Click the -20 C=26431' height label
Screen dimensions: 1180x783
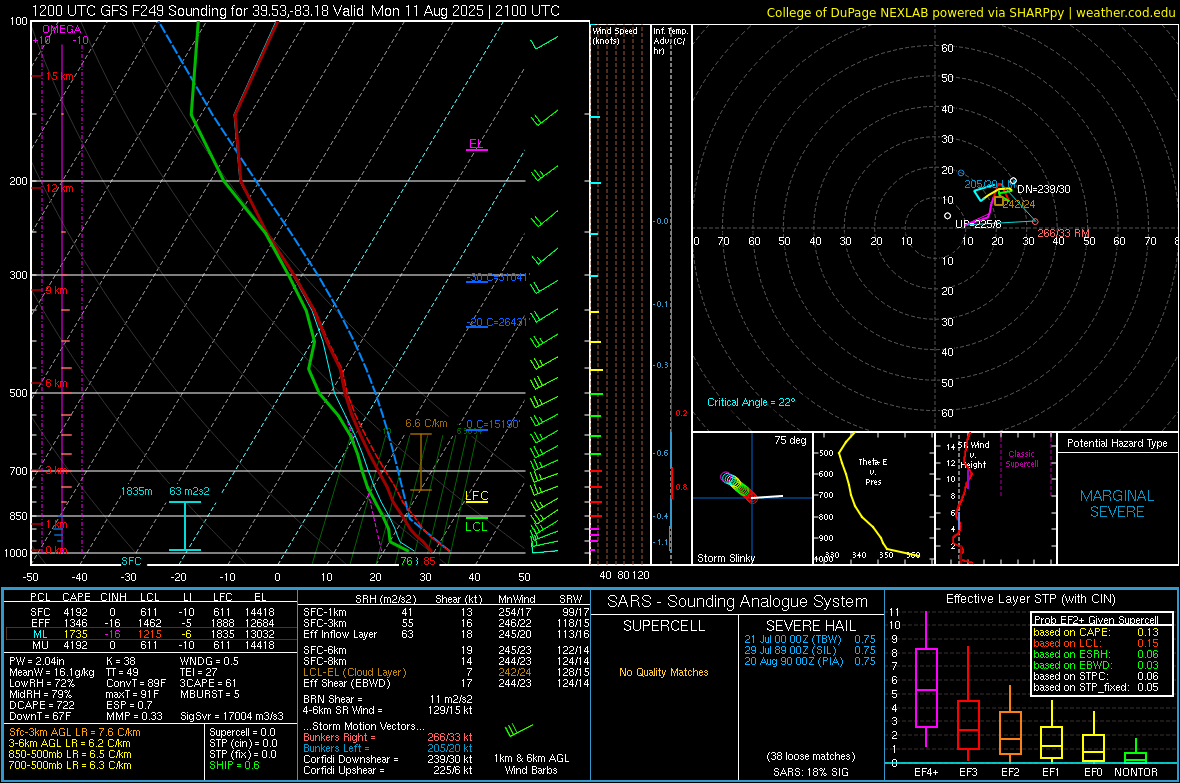[x=497, y=322]
